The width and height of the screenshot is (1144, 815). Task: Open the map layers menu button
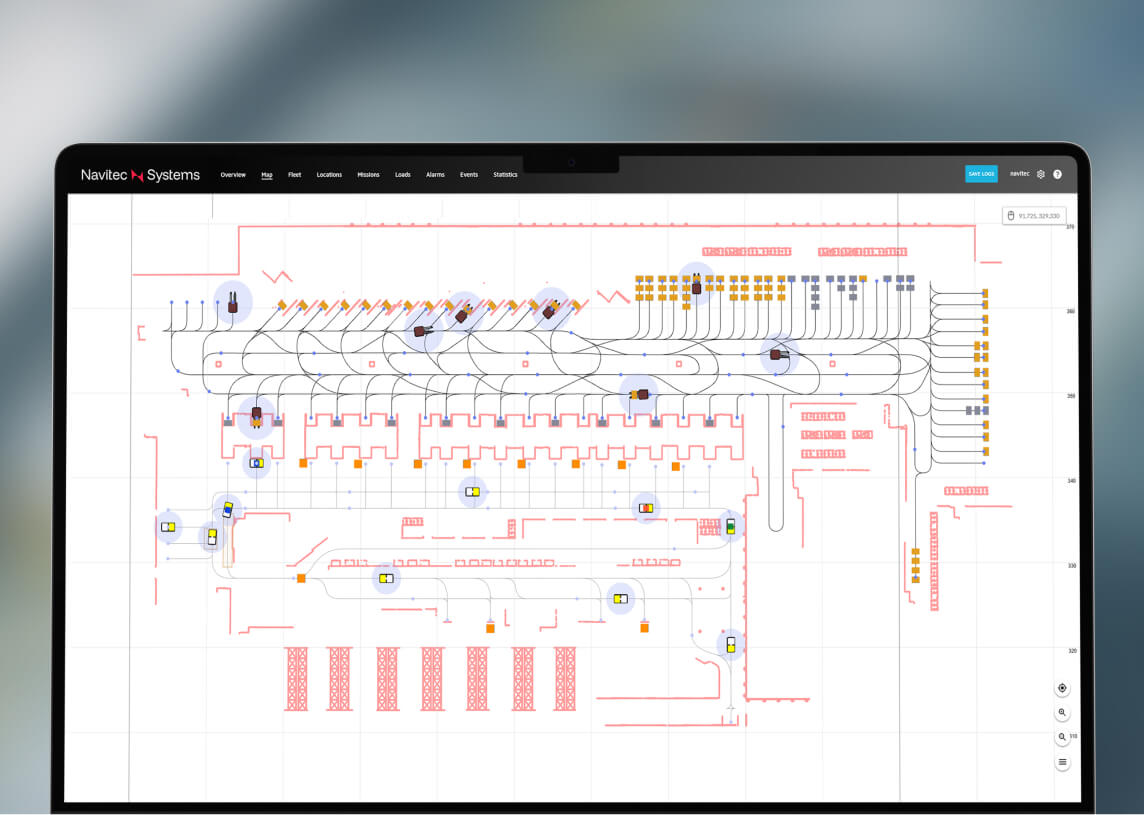(1062, 762)
